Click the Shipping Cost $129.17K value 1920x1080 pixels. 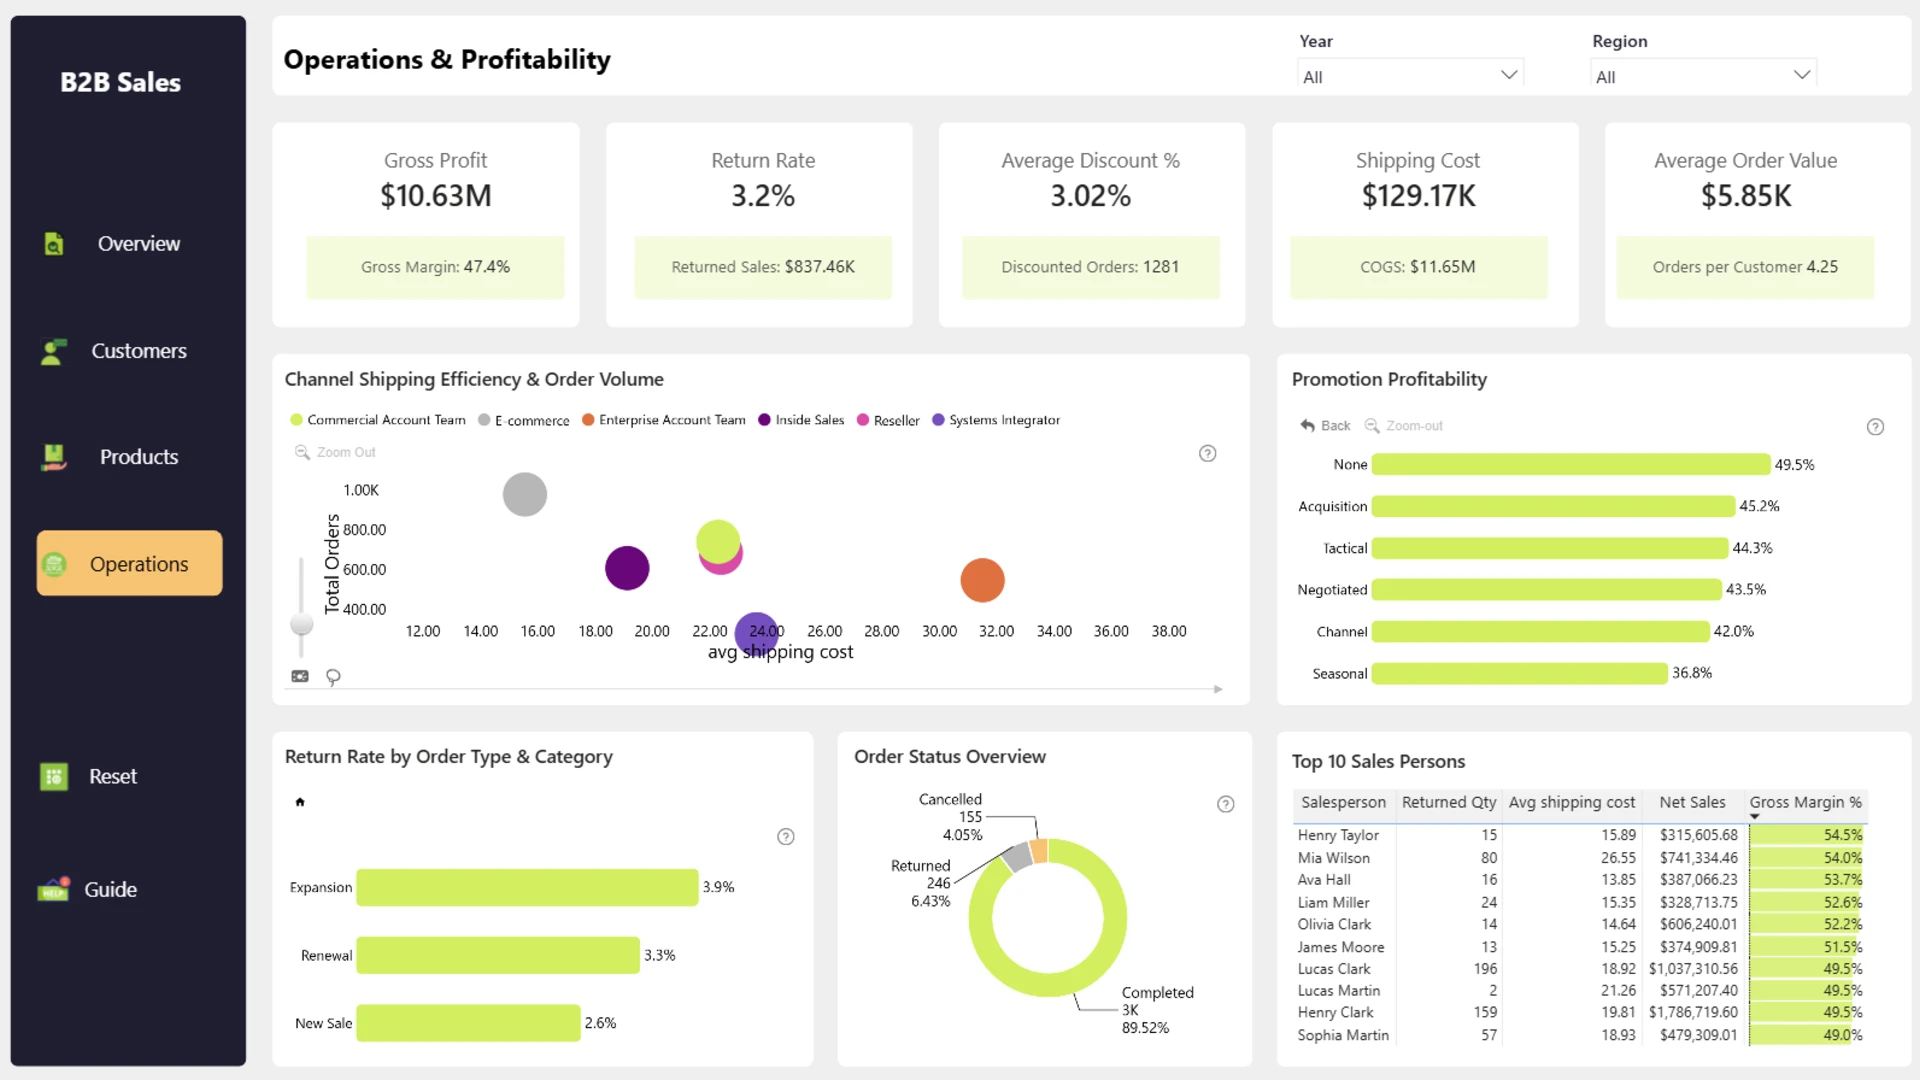pyautogui.click(x=1418, y=196)
